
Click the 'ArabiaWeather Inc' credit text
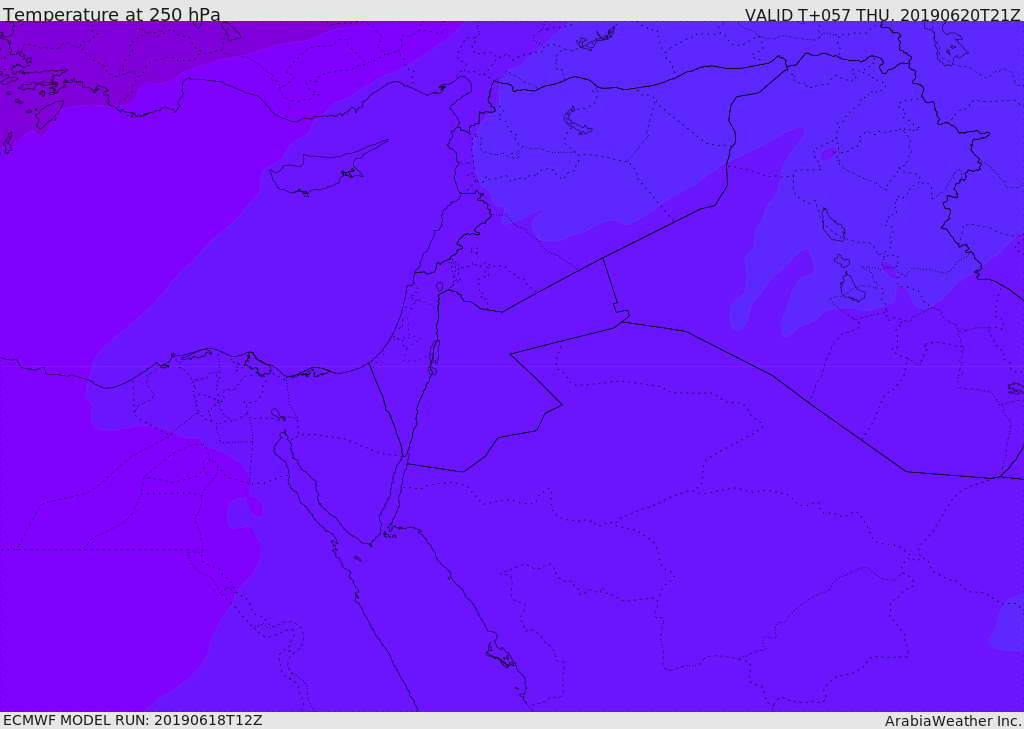pyautogui.click(x=952, y=721)
